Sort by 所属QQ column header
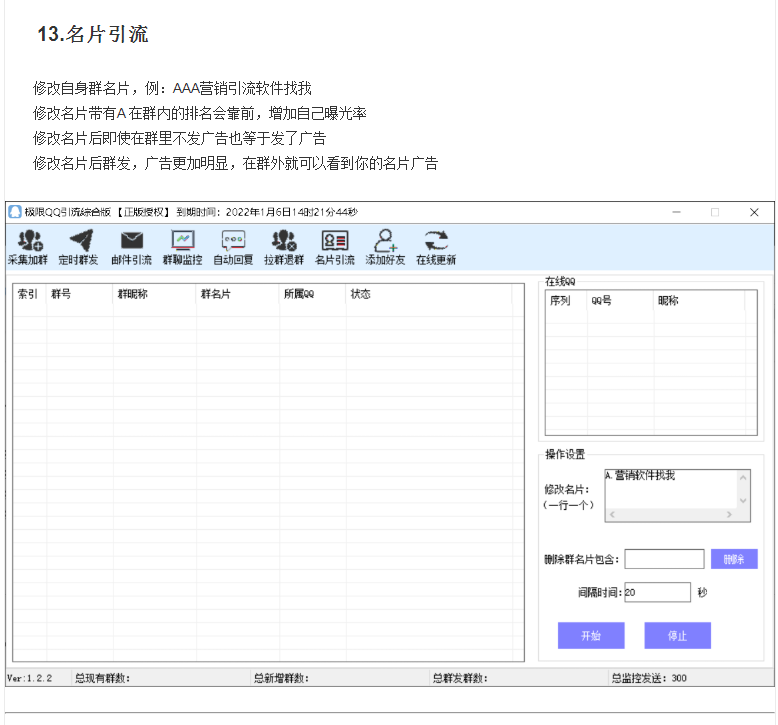Viewport: 778px width, 725px height. (x=313, y=294)
